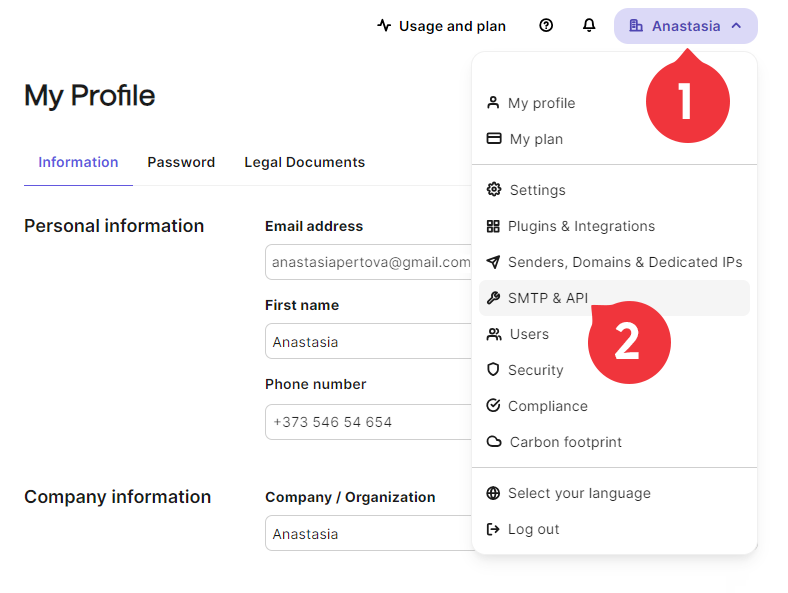Open the help question mark icon
Viewport: 788px width, 593px height.
(546, 25)
